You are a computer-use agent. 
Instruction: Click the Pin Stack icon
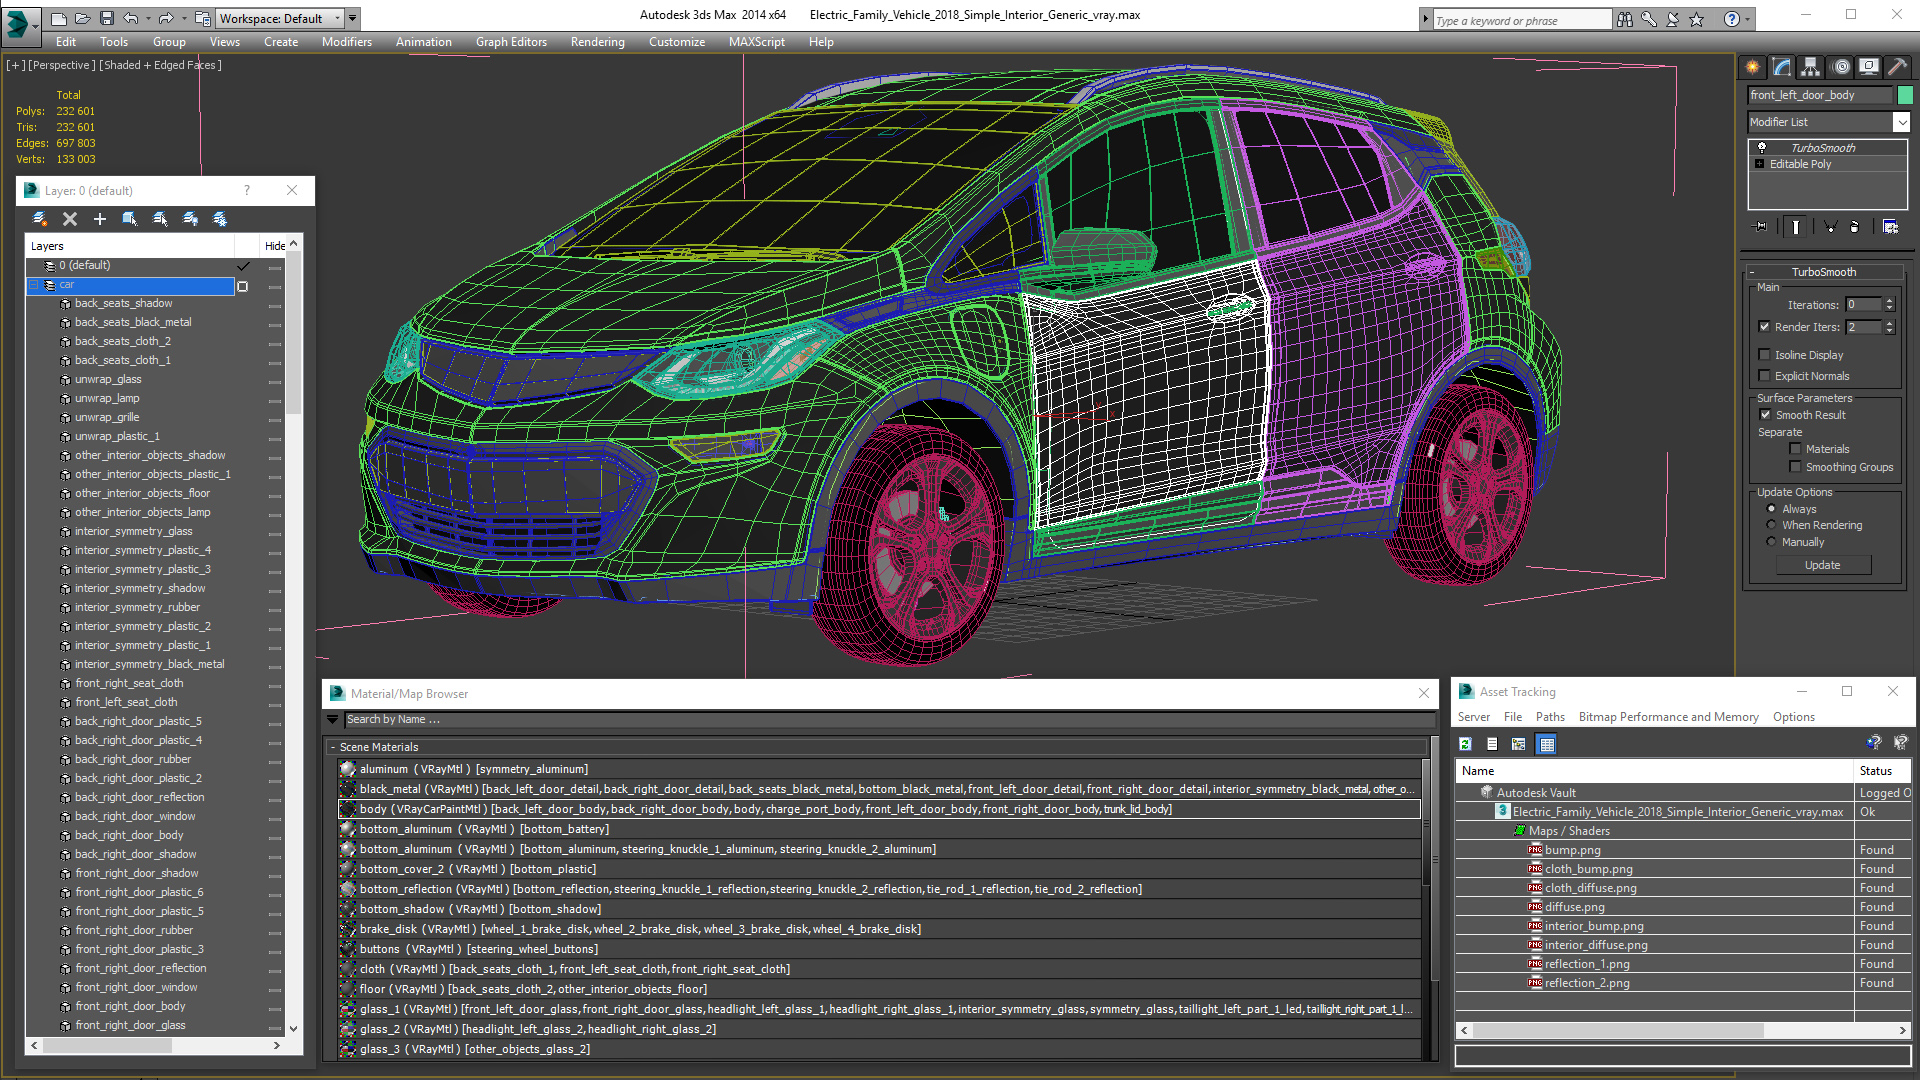(1762, 227)
